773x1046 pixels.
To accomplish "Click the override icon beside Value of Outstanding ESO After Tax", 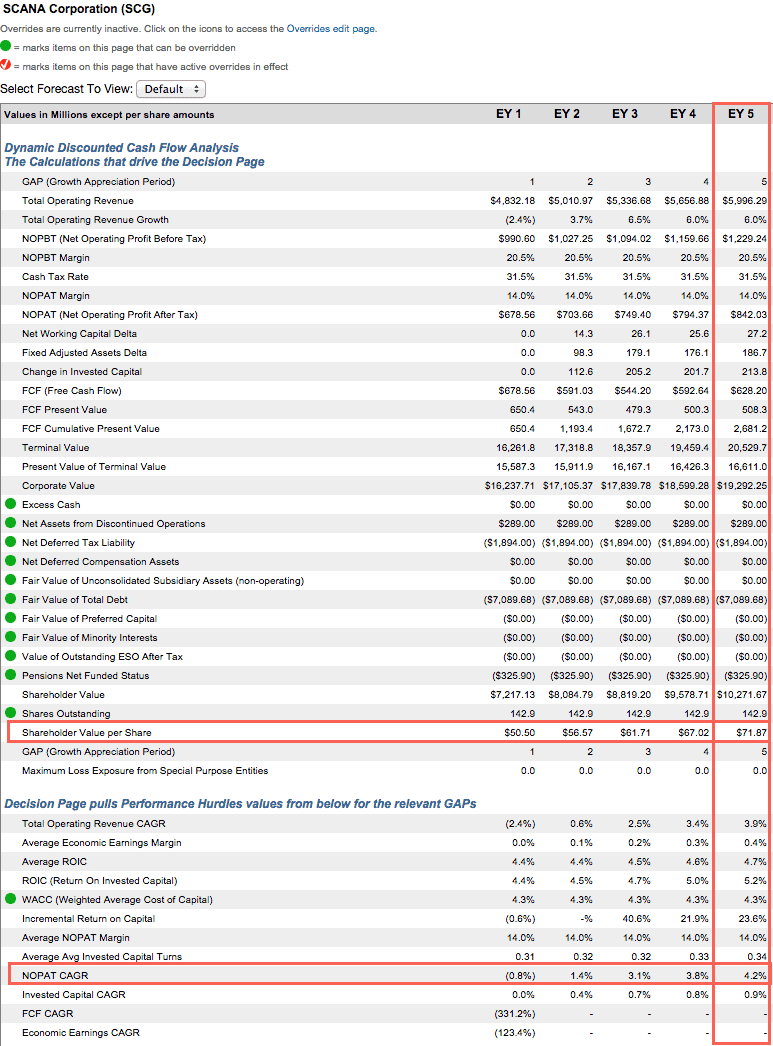I will 10,656.
